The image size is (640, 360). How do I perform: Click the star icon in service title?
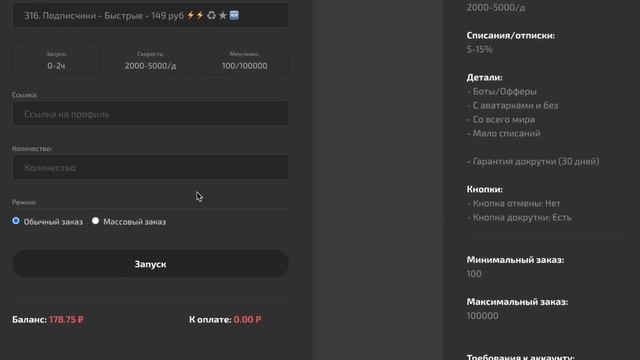[222, 16]
